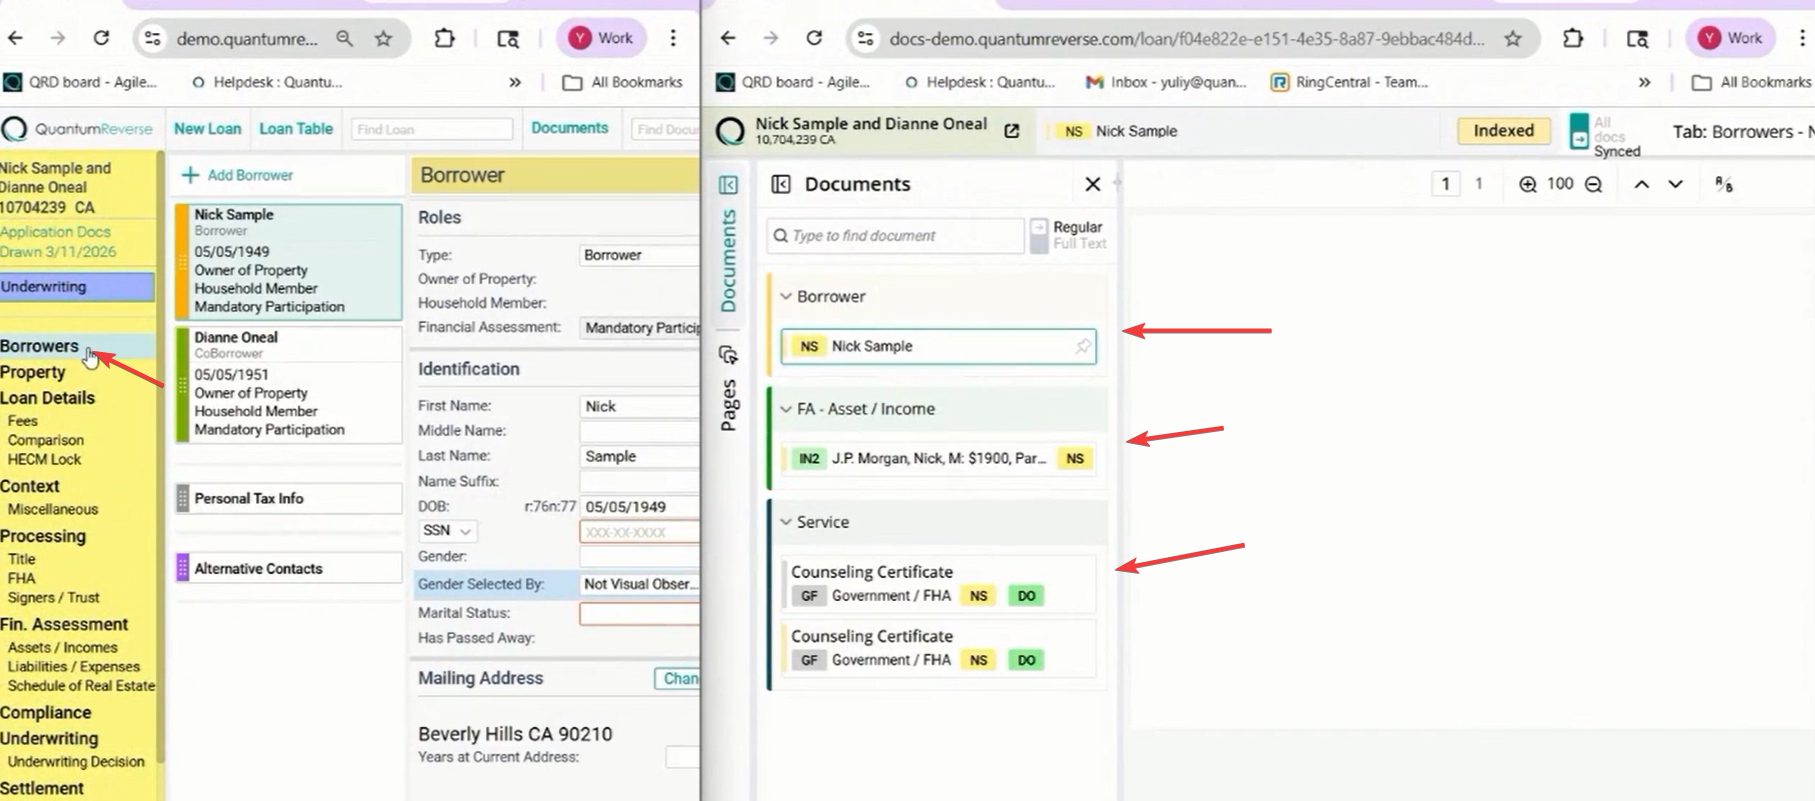Click the Pages copy icon in sidebar
The width and height of the screenshot is (1815, 801).
click(x=728, y=355)
